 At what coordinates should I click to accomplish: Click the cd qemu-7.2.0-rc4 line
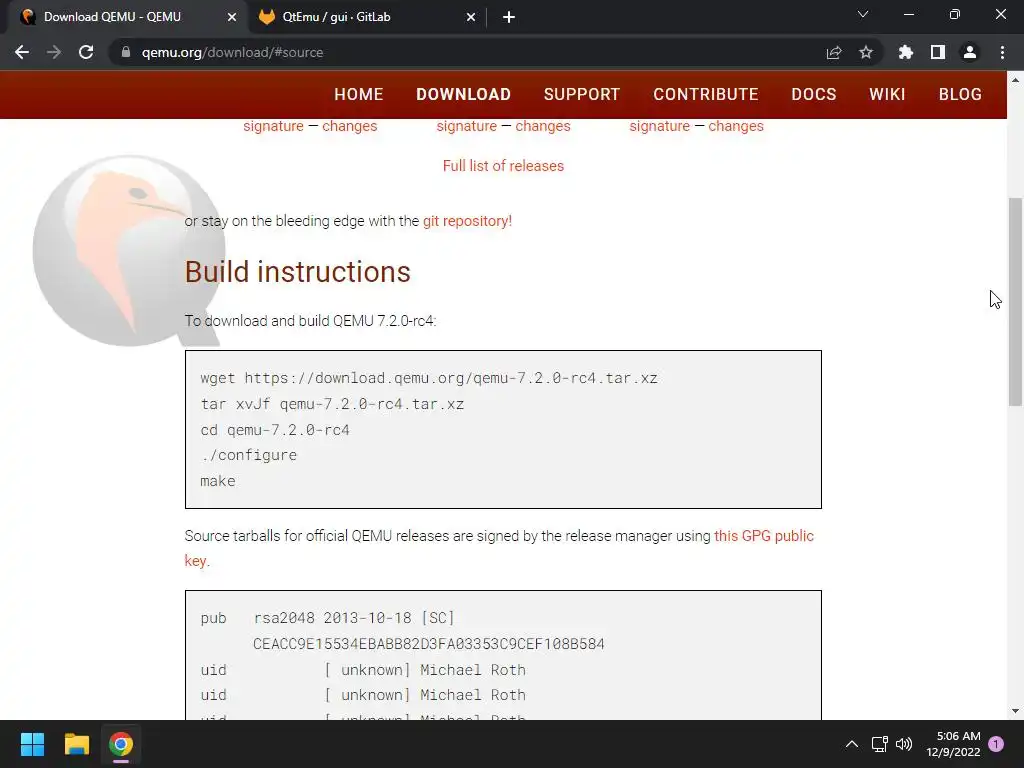[275, 430]
